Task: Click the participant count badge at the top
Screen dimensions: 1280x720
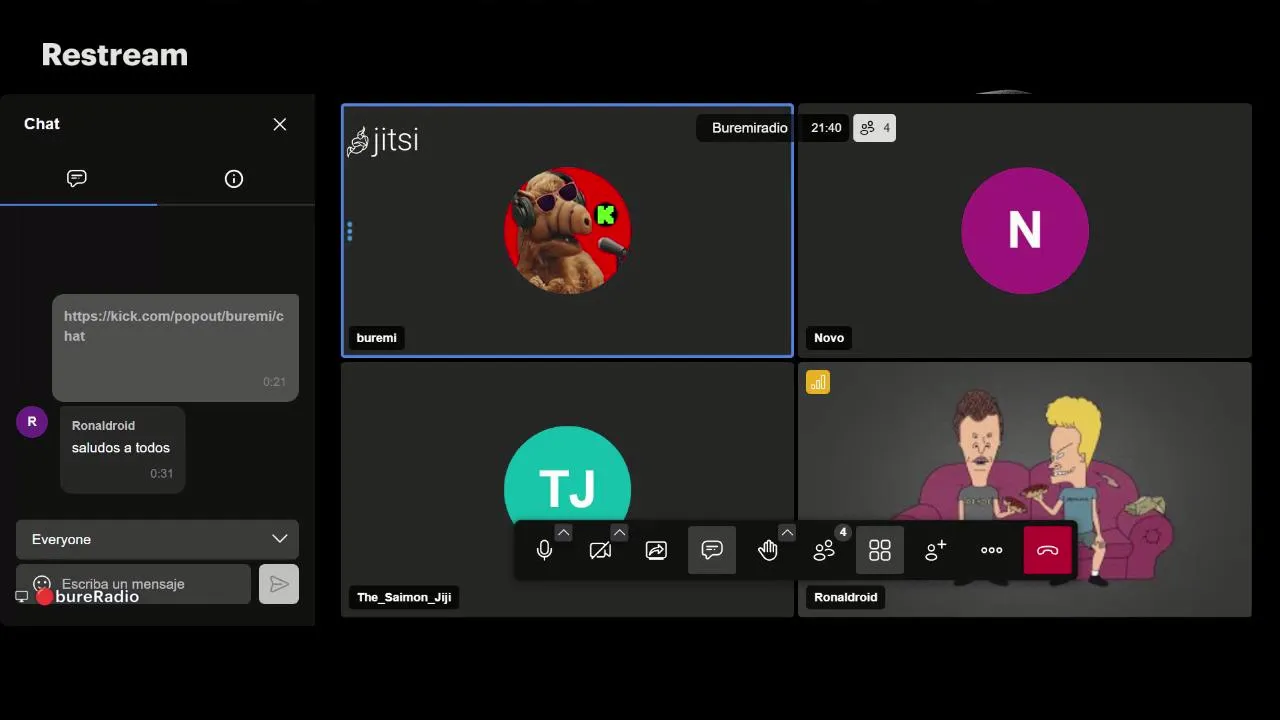Action: pos(874,128)
